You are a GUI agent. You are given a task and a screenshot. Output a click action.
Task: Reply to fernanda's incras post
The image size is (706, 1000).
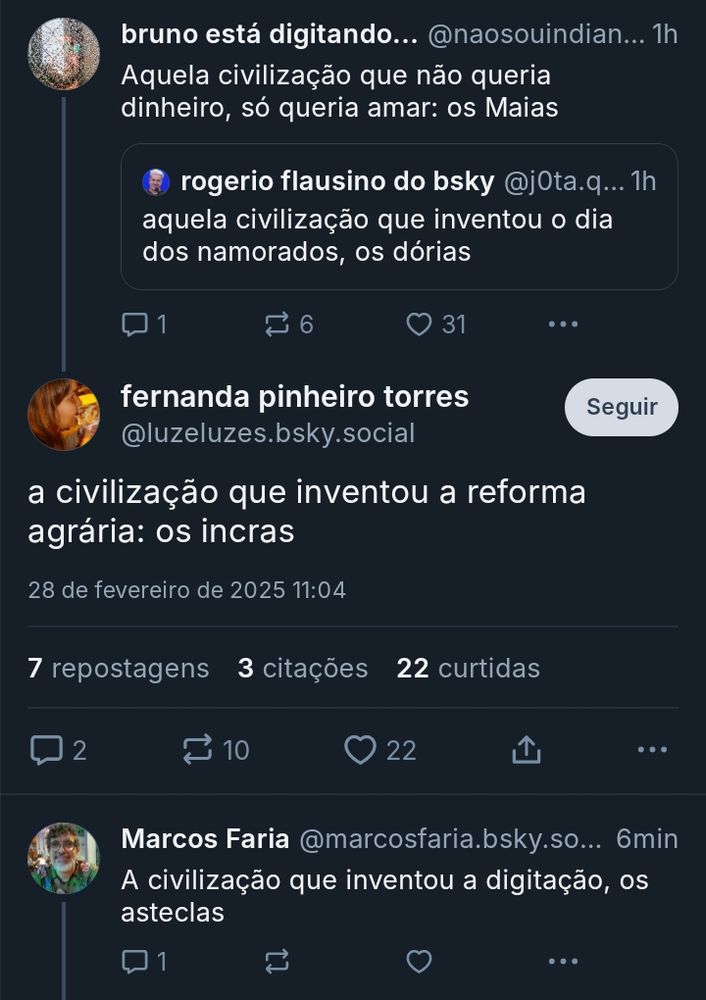[x=58, y=750]
